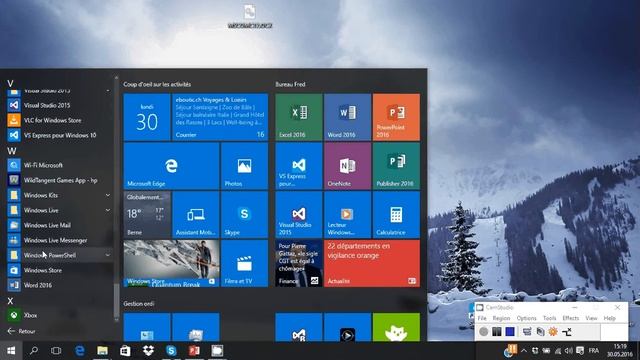This screenshot has width=640, height=360.
Task: Open WildTangent Games App - hp
Action: click(x=59, y=180)
